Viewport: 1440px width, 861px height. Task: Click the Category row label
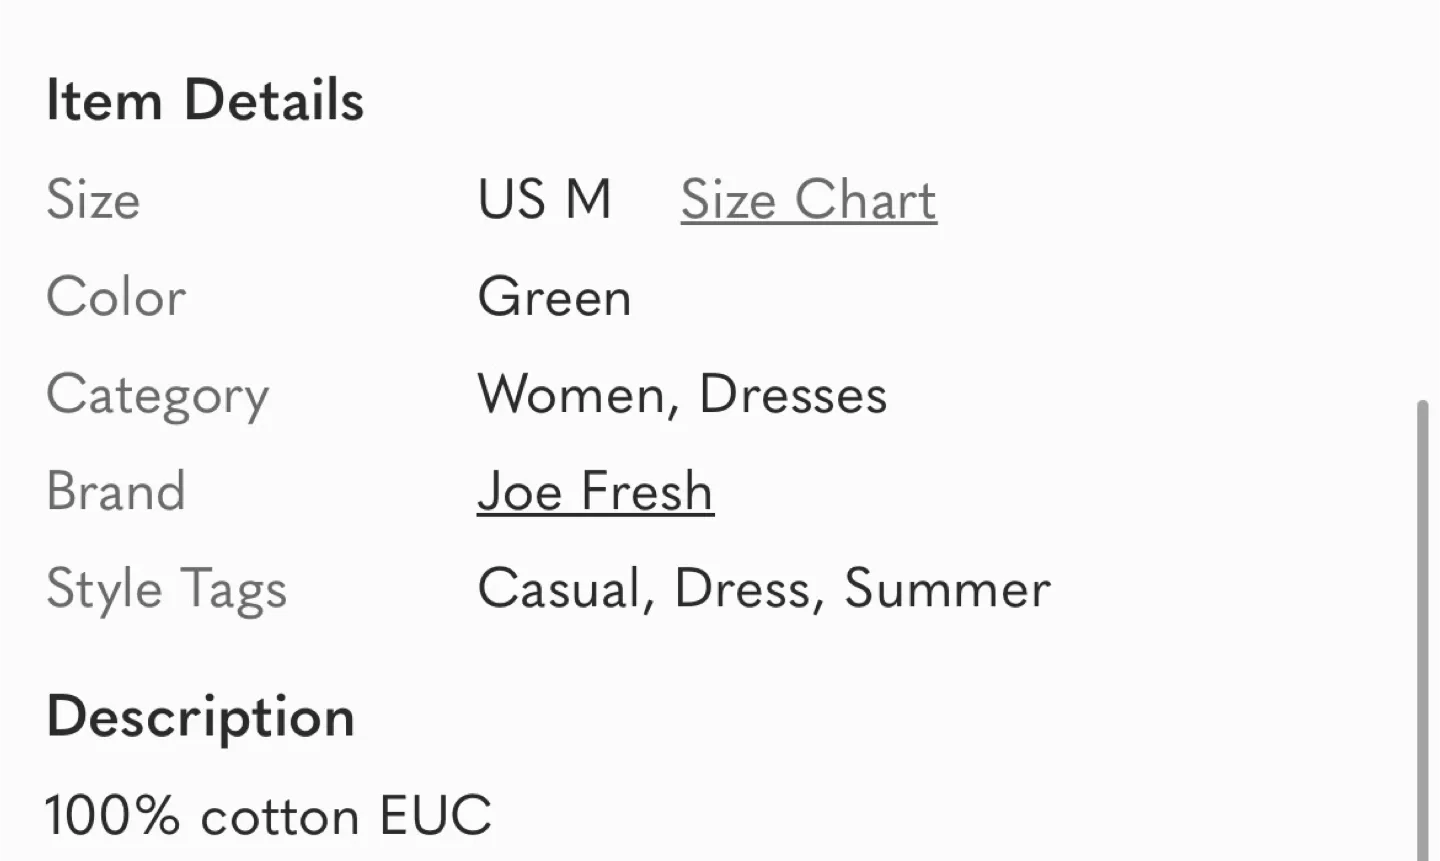pos(158,394)
